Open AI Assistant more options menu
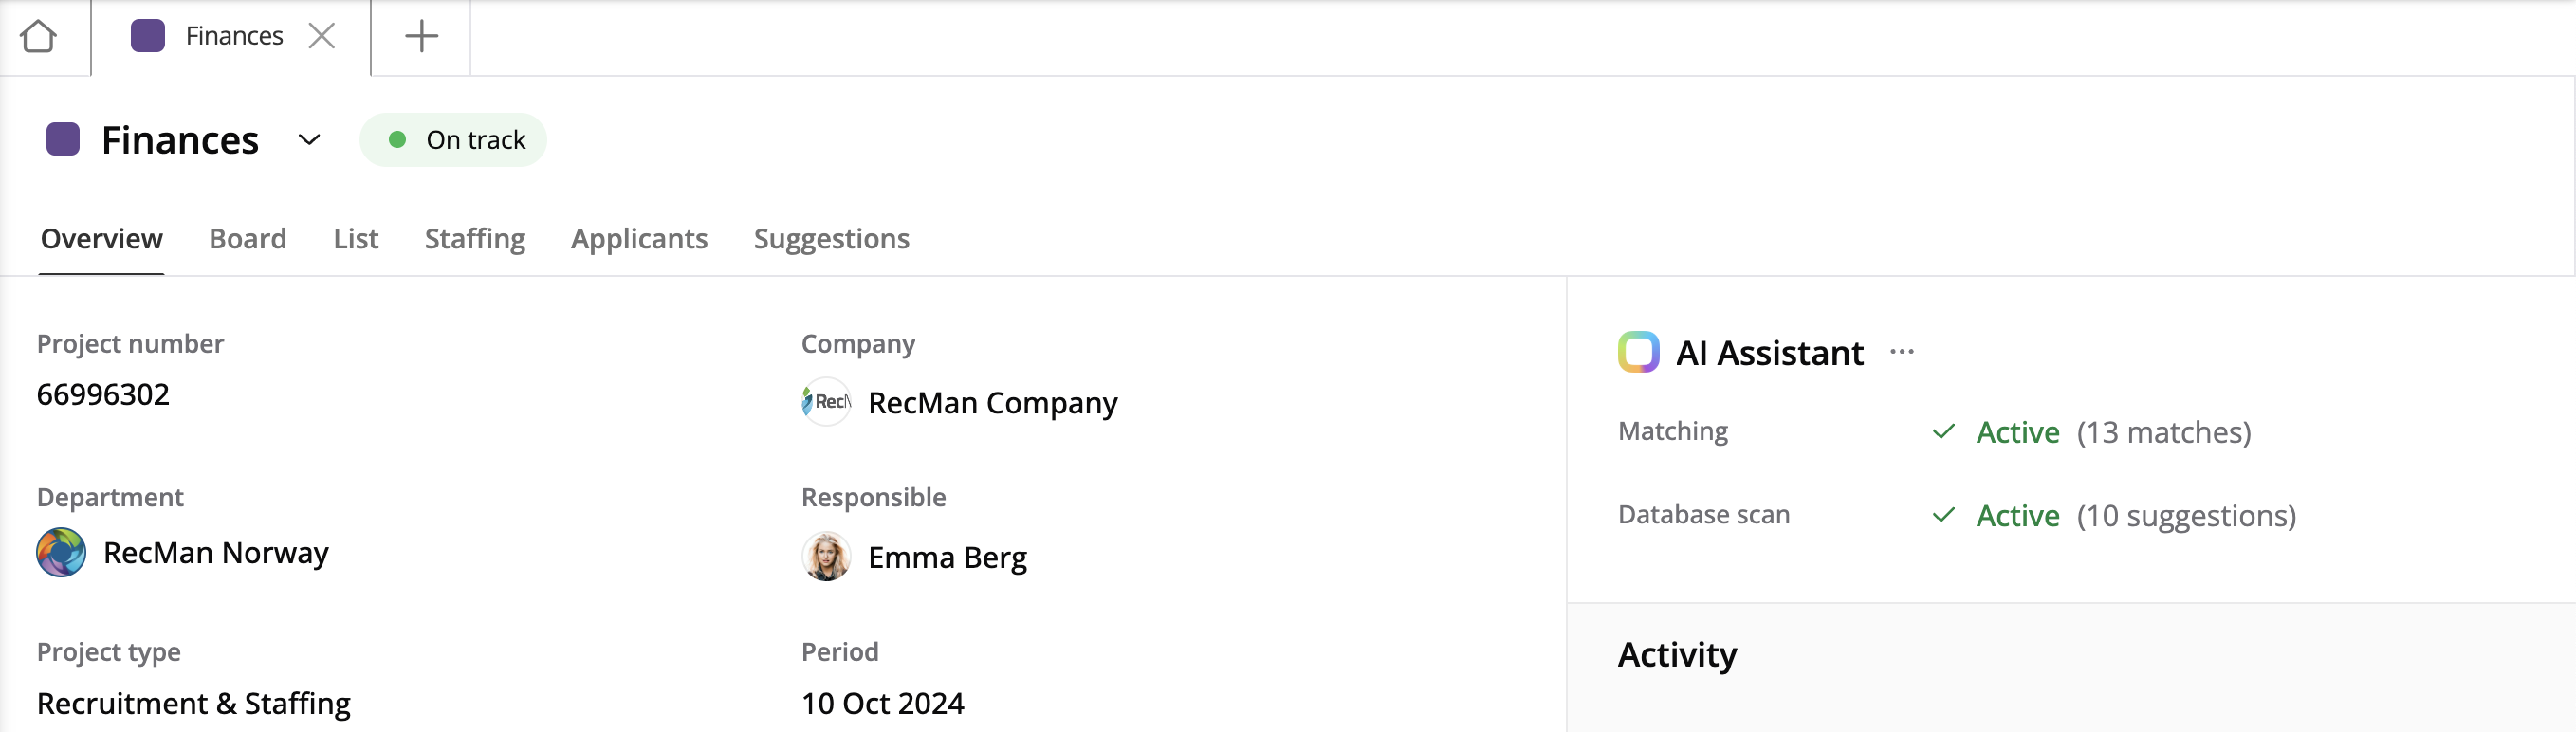The width and height of the screenshot is (2576, 732). [x=1901, y=352]
